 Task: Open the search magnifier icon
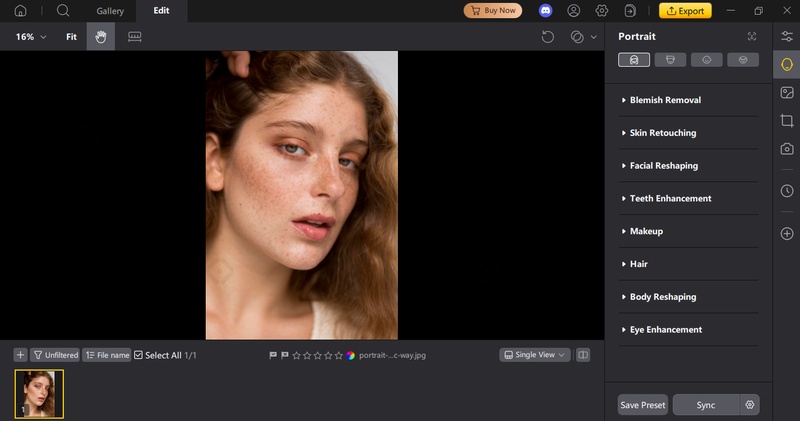pyautogui.click(x=63, y=11)
